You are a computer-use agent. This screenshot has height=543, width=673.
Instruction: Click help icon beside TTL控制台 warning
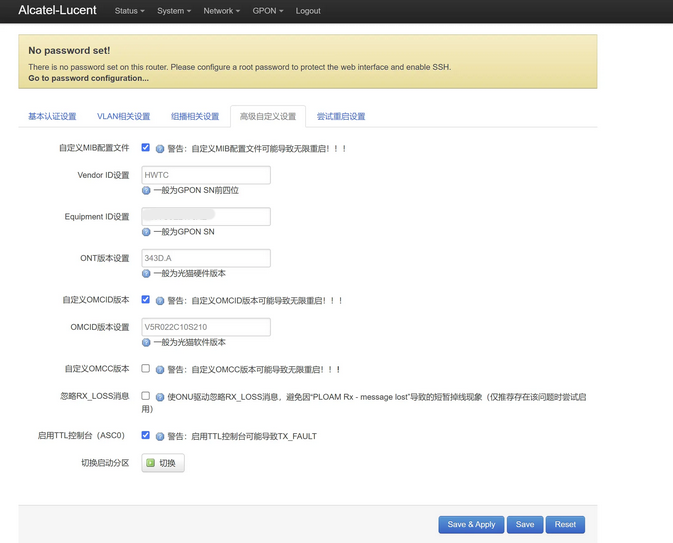click(x=160, y=437)
